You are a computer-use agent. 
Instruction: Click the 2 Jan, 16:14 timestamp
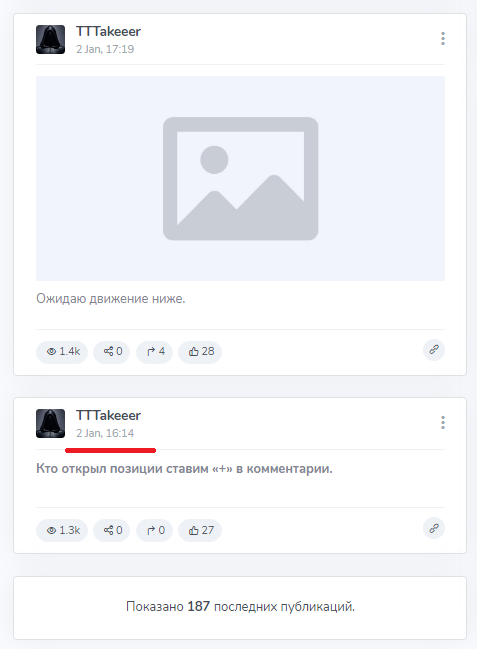click(105, 433)
